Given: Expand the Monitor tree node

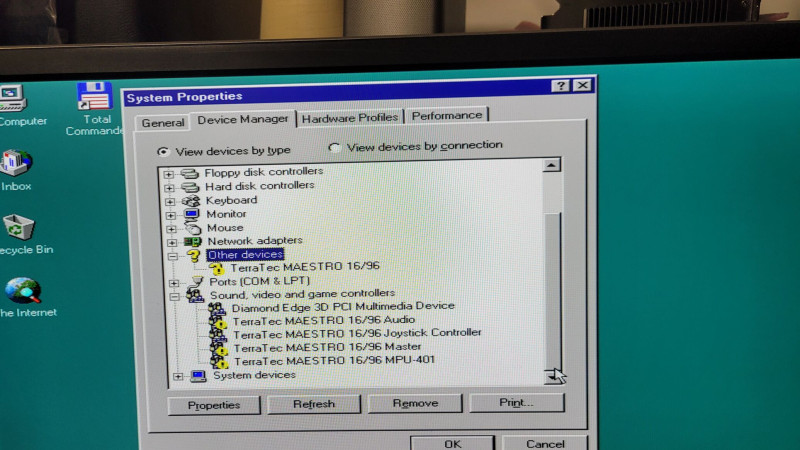Looking at the screenshot, I should (x=170, y=215).
